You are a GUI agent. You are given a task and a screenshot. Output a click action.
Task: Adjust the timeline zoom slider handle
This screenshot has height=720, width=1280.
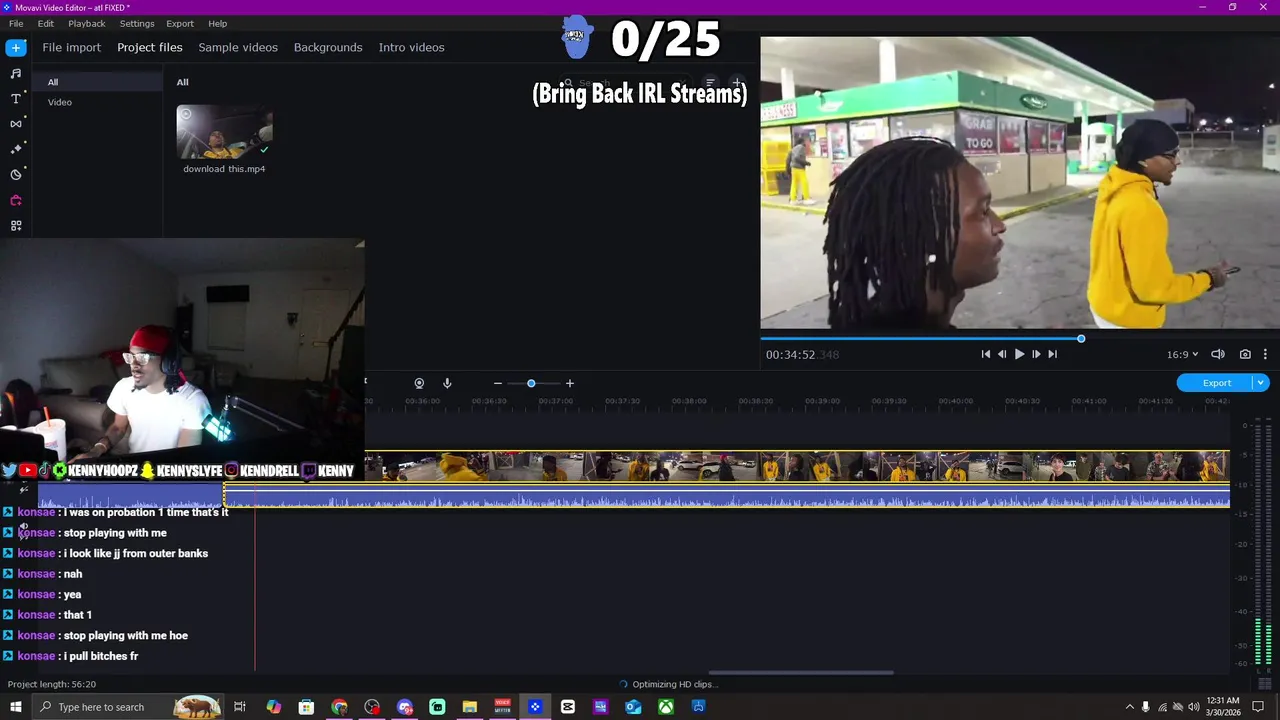pyautogui.click(x=531, y=383)
